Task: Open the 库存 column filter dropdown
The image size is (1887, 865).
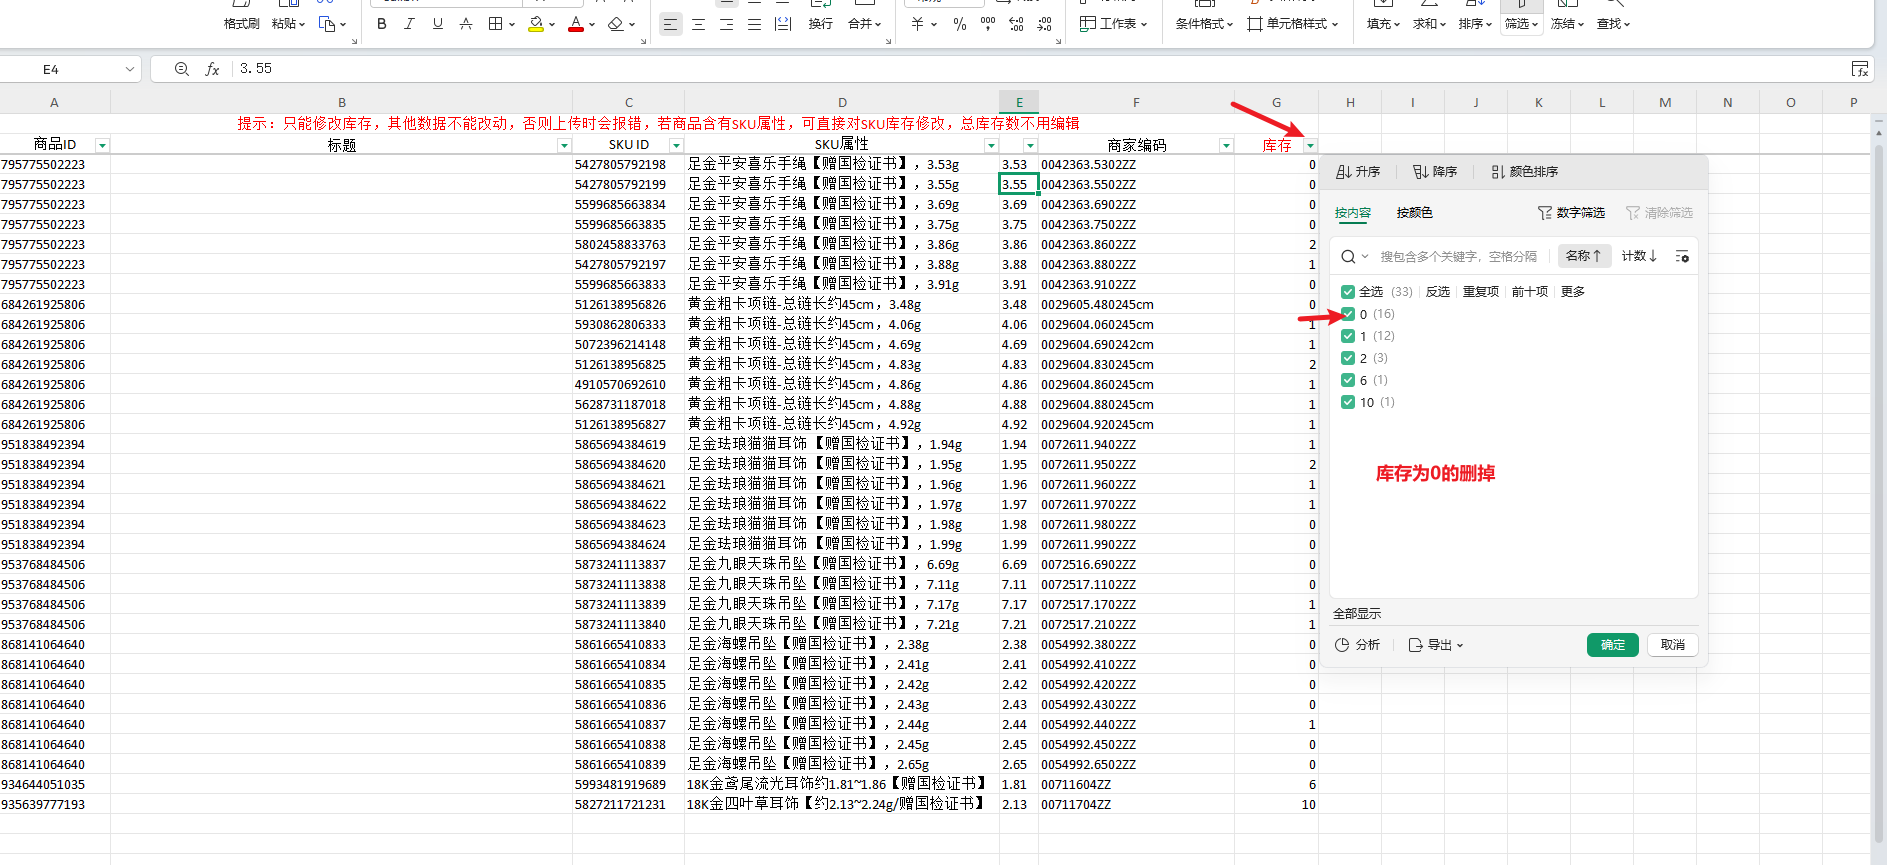Action: tap(1310, 146)
